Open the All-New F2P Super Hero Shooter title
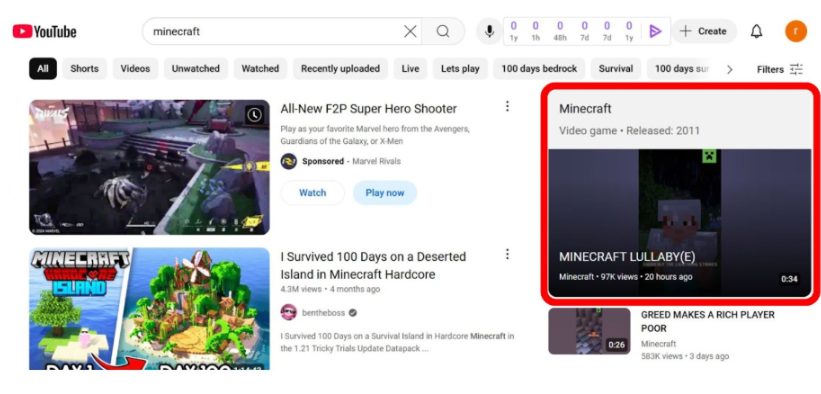 coord(369,108)
